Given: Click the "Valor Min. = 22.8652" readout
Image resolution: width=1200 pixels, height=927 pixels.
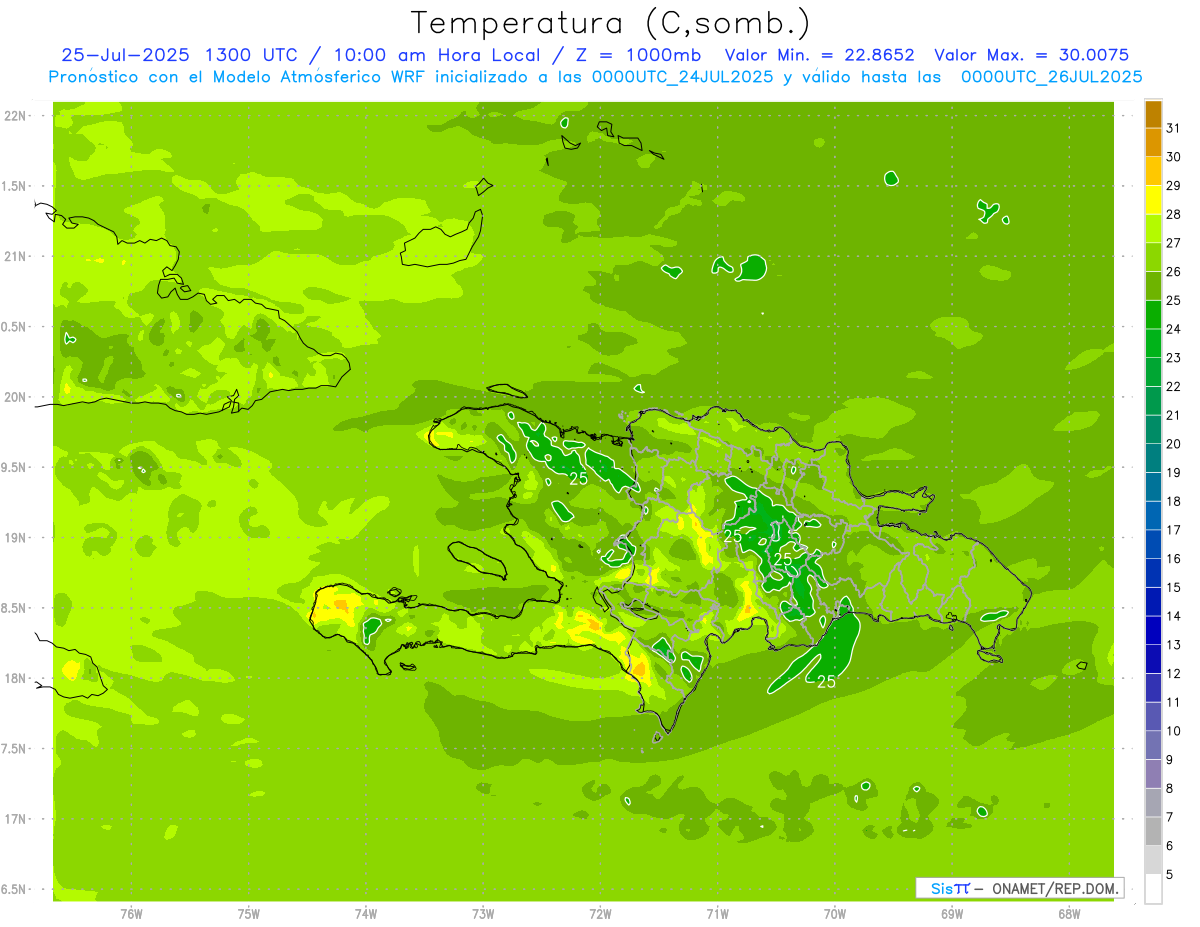Looking at the screenshot, I should (820, 55).
